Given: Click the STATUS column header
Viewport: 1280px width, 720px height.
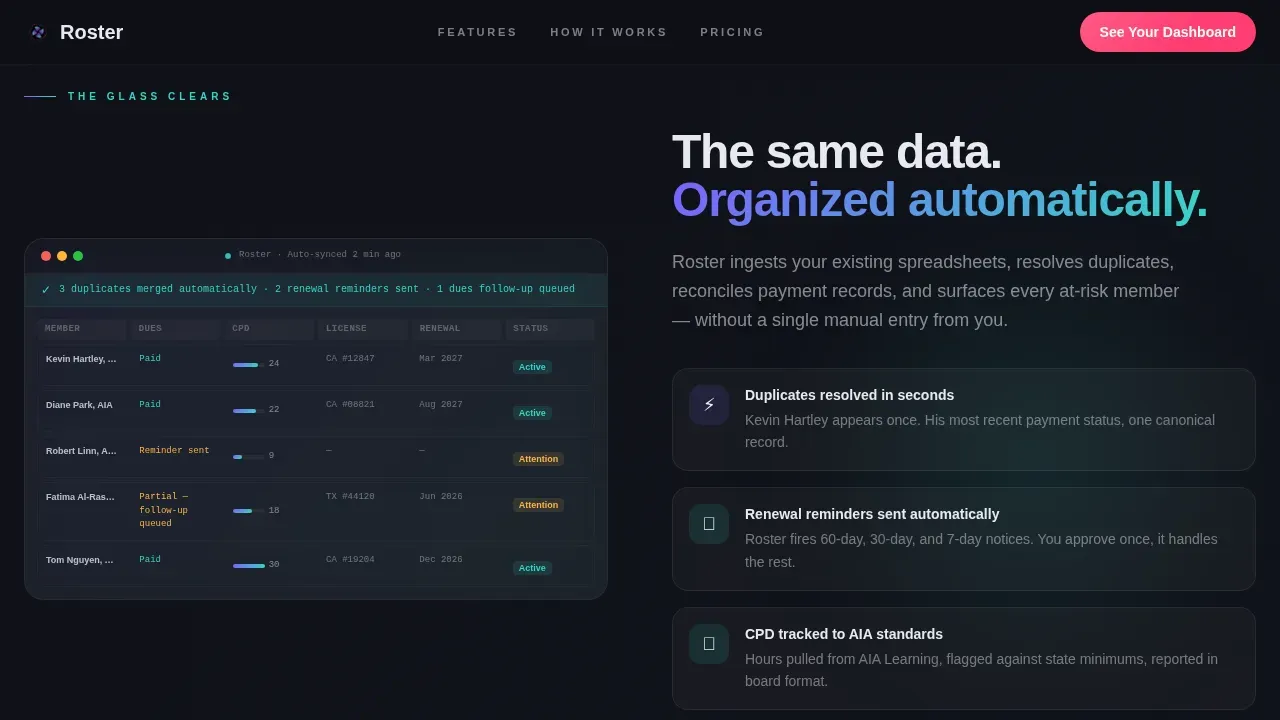Looking at the screenshot, I should point(550,329).
